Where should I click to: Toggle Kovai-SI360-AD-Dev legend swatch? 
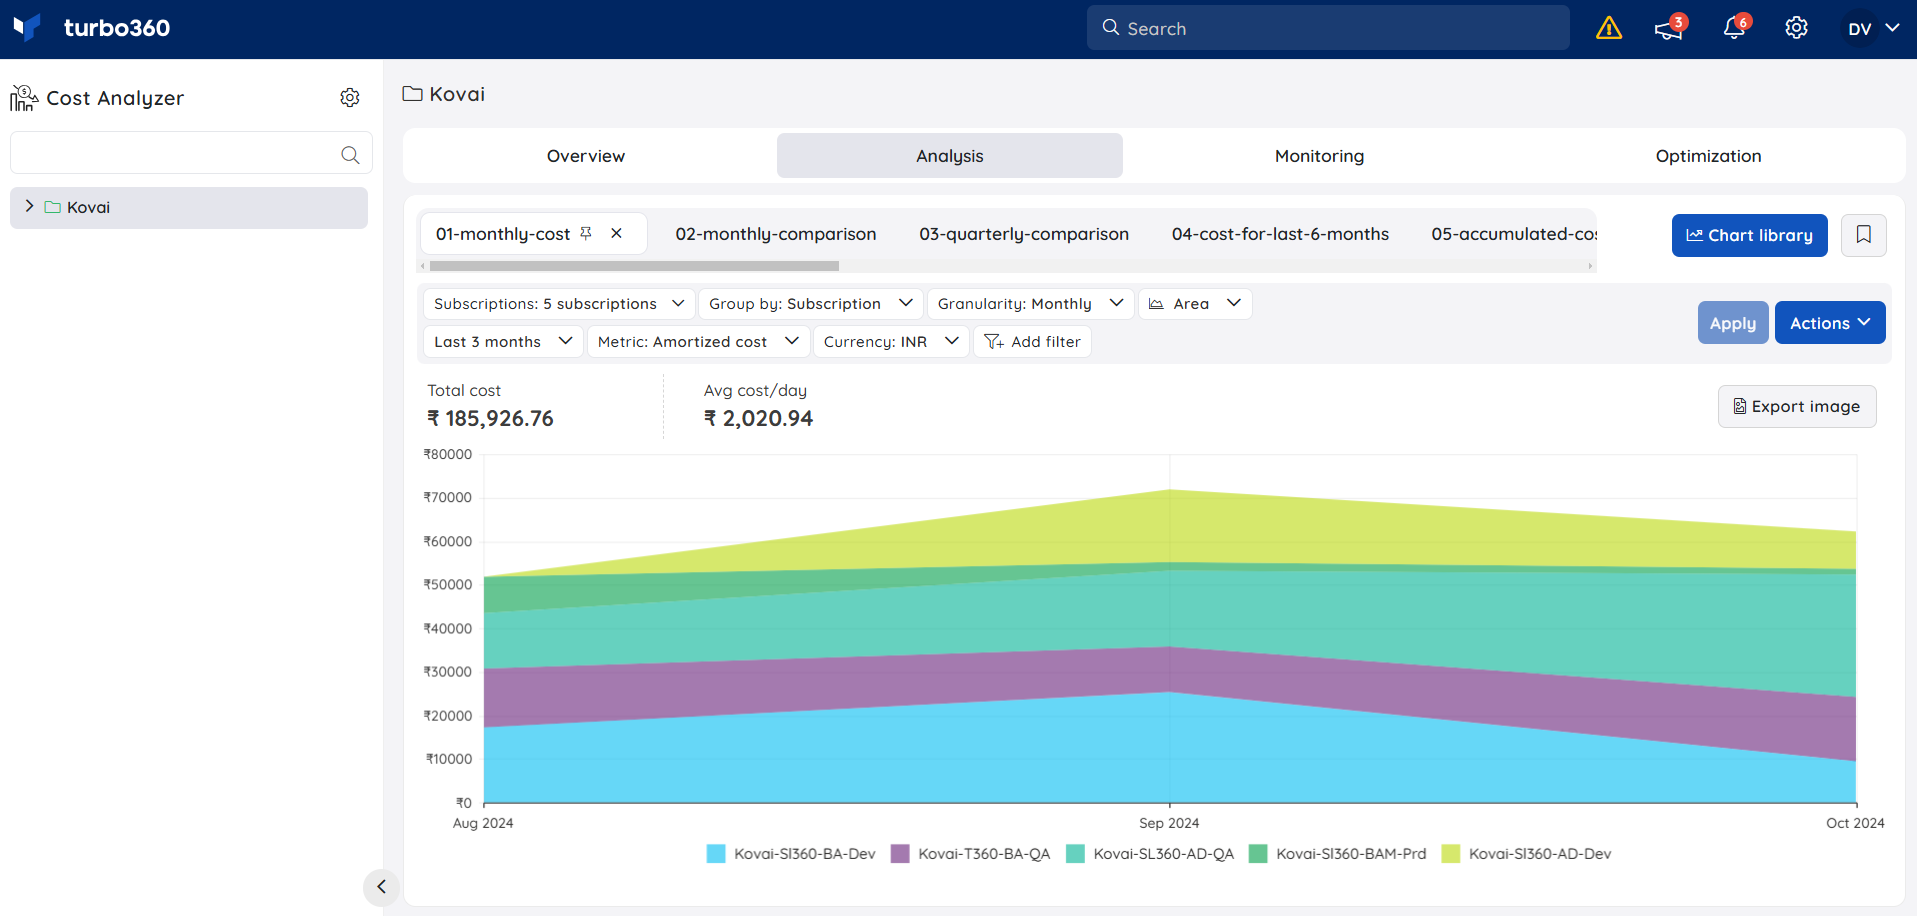point(1451,854)
